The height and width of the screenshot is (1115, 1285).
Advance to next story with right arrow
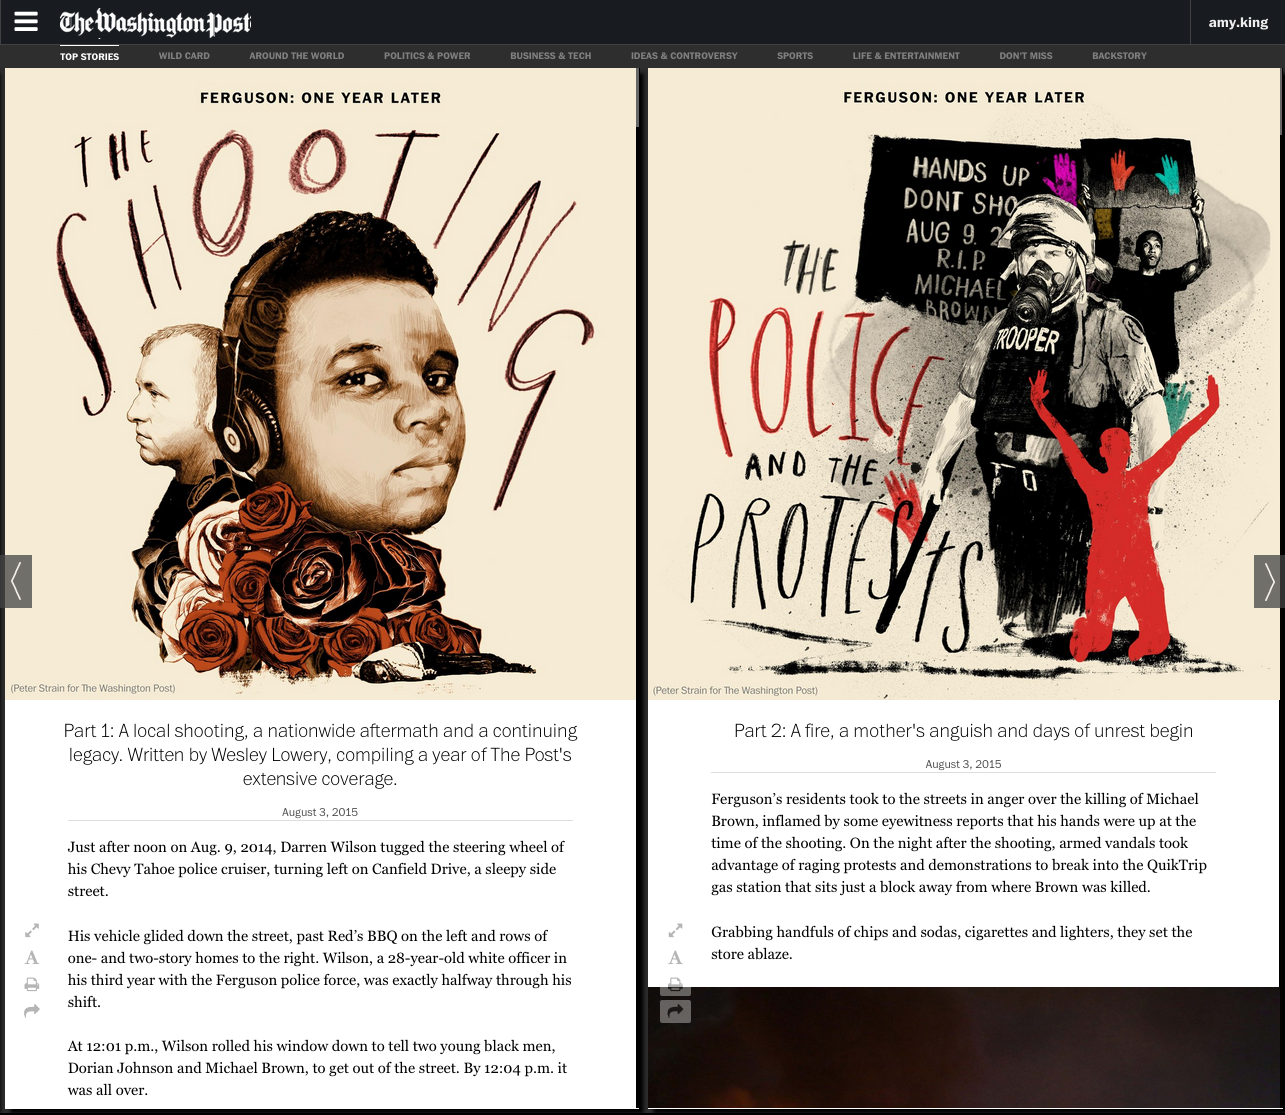click(x=1269, y=581)
